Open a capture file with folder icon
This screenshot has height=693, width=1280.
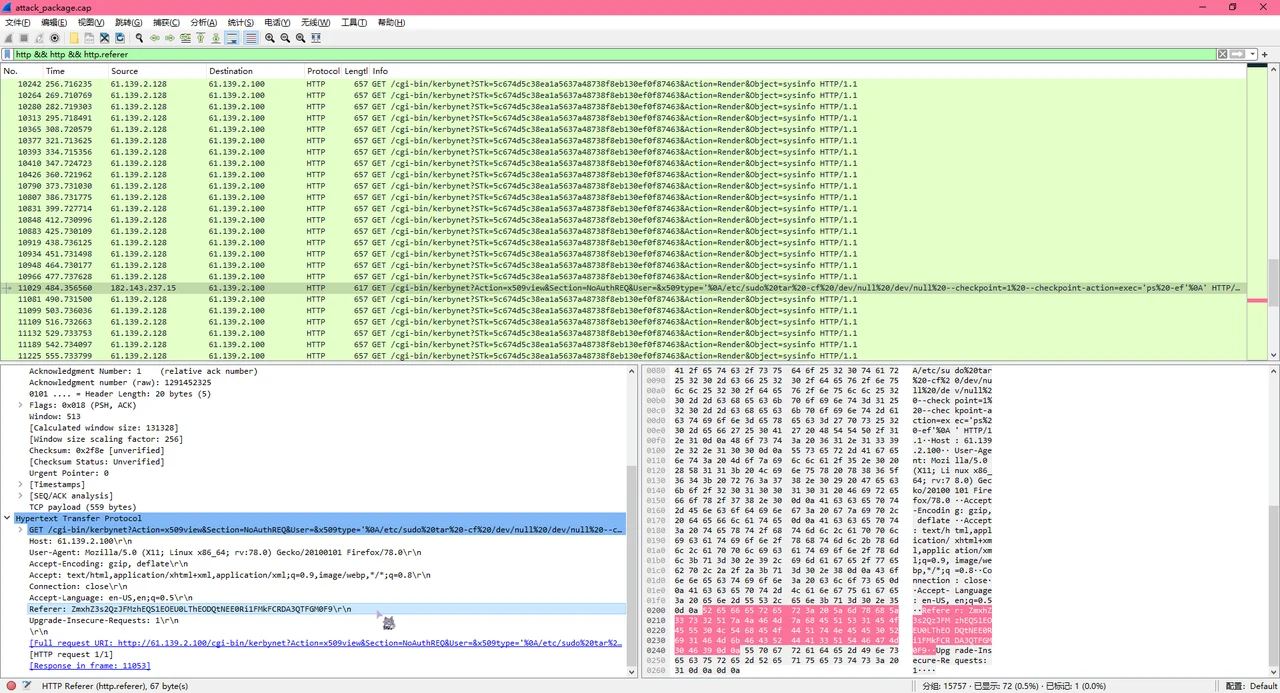coord(74,38)
